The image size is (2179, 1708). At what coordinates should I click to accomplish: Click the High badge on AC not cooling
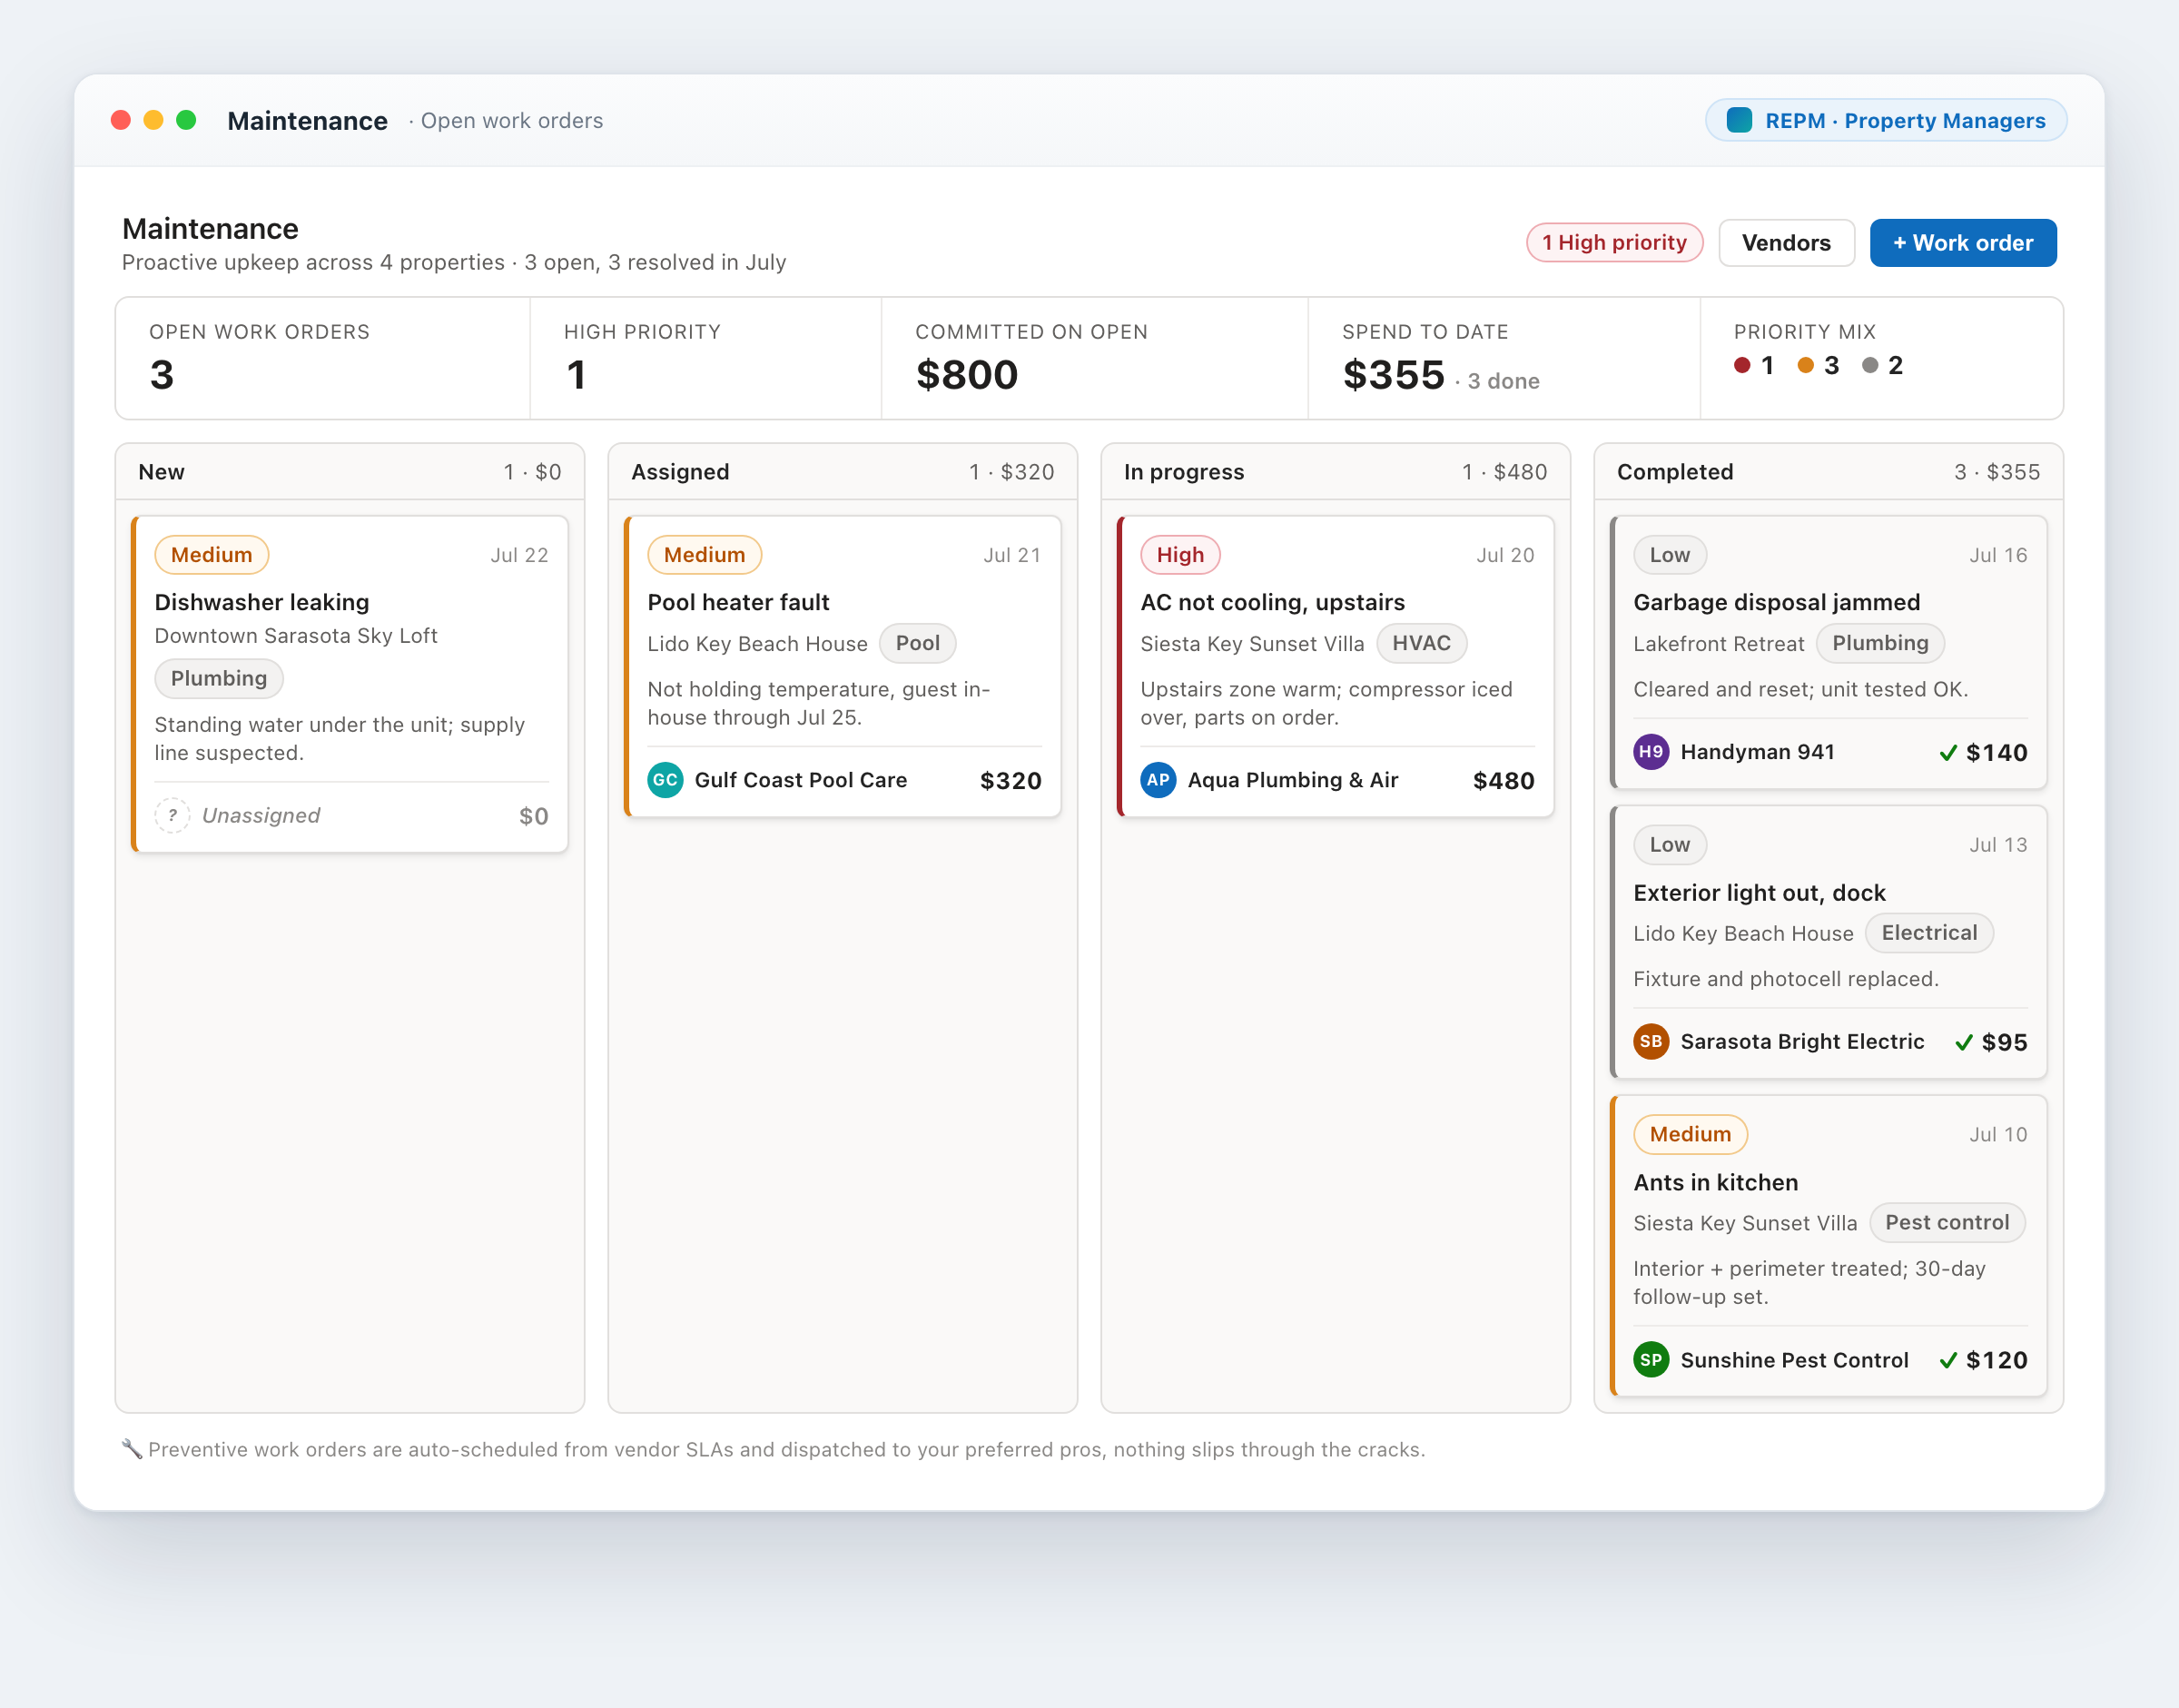[x=1180, y=555]
